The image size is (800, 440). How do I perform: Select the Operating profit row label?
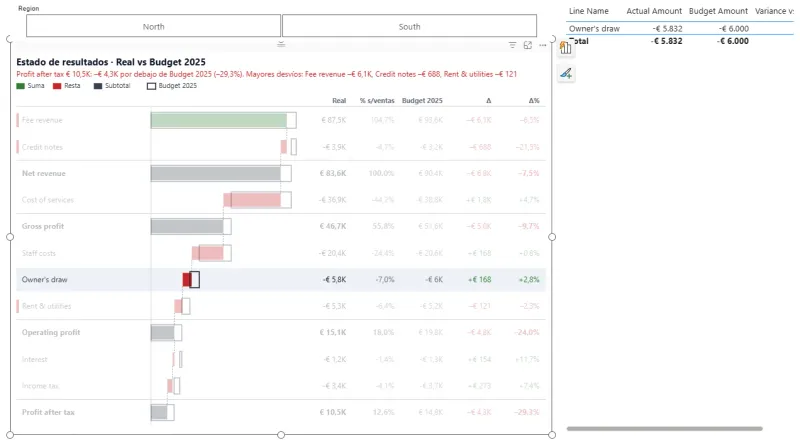click(51, 332)
